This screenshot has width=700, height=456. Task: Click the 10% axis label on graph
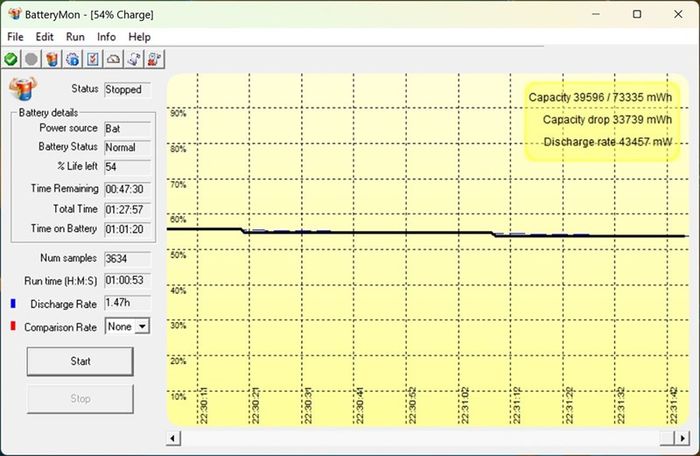pyautogui.click(x=178, y=397)
